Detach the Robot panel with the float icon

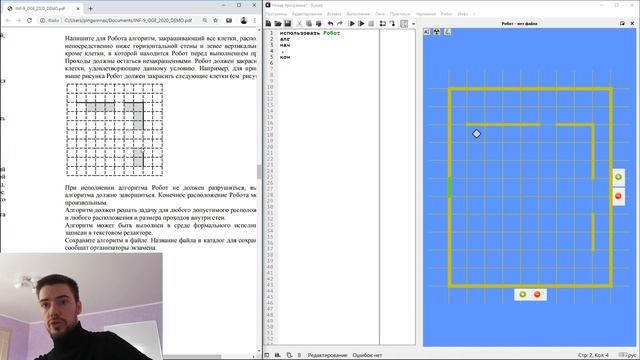[x=622, y=24]
